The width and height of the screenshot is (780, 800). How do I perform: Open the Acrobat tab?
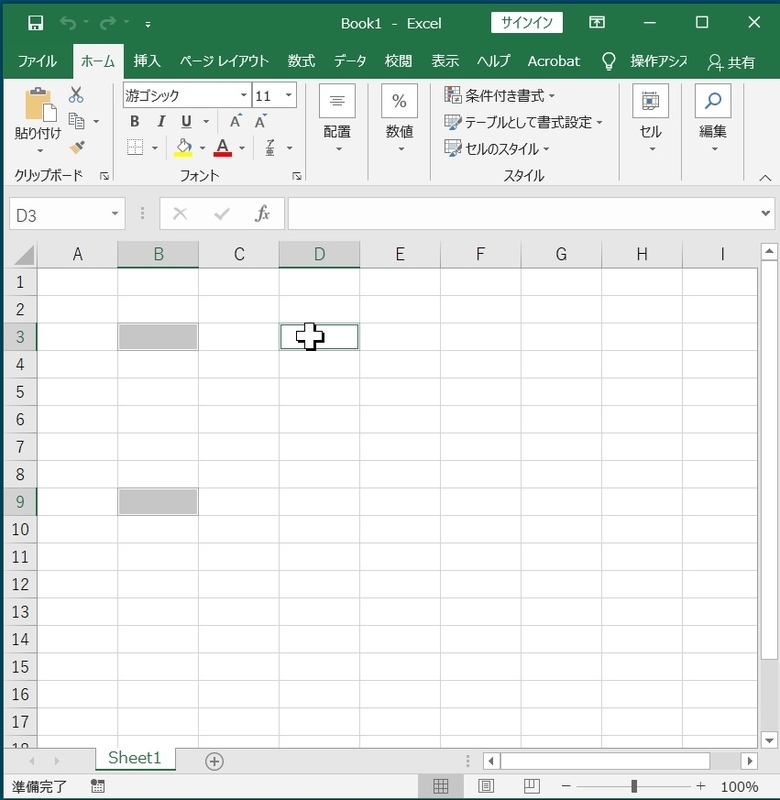(553, 61)
